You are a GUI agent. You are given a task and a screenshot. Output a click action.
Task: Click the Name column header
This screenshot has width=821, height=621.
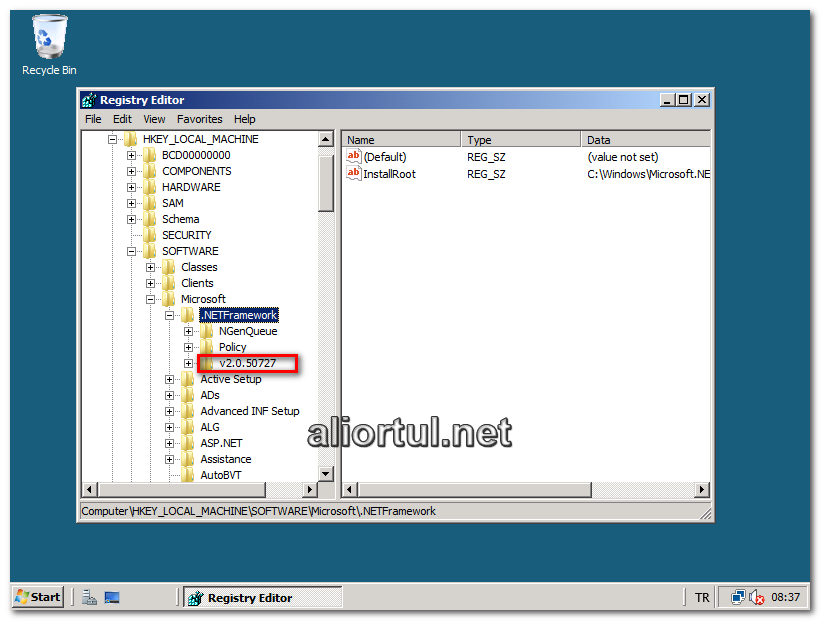click(401, 140)
